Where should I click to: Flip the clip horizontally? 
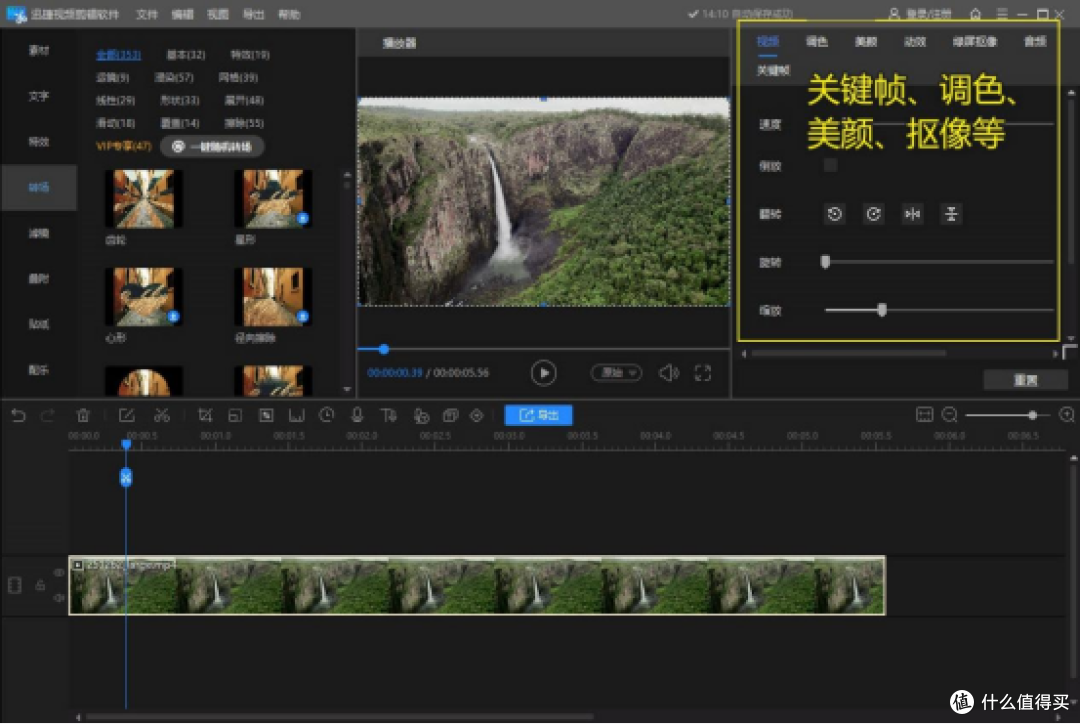tap(912, 214)
